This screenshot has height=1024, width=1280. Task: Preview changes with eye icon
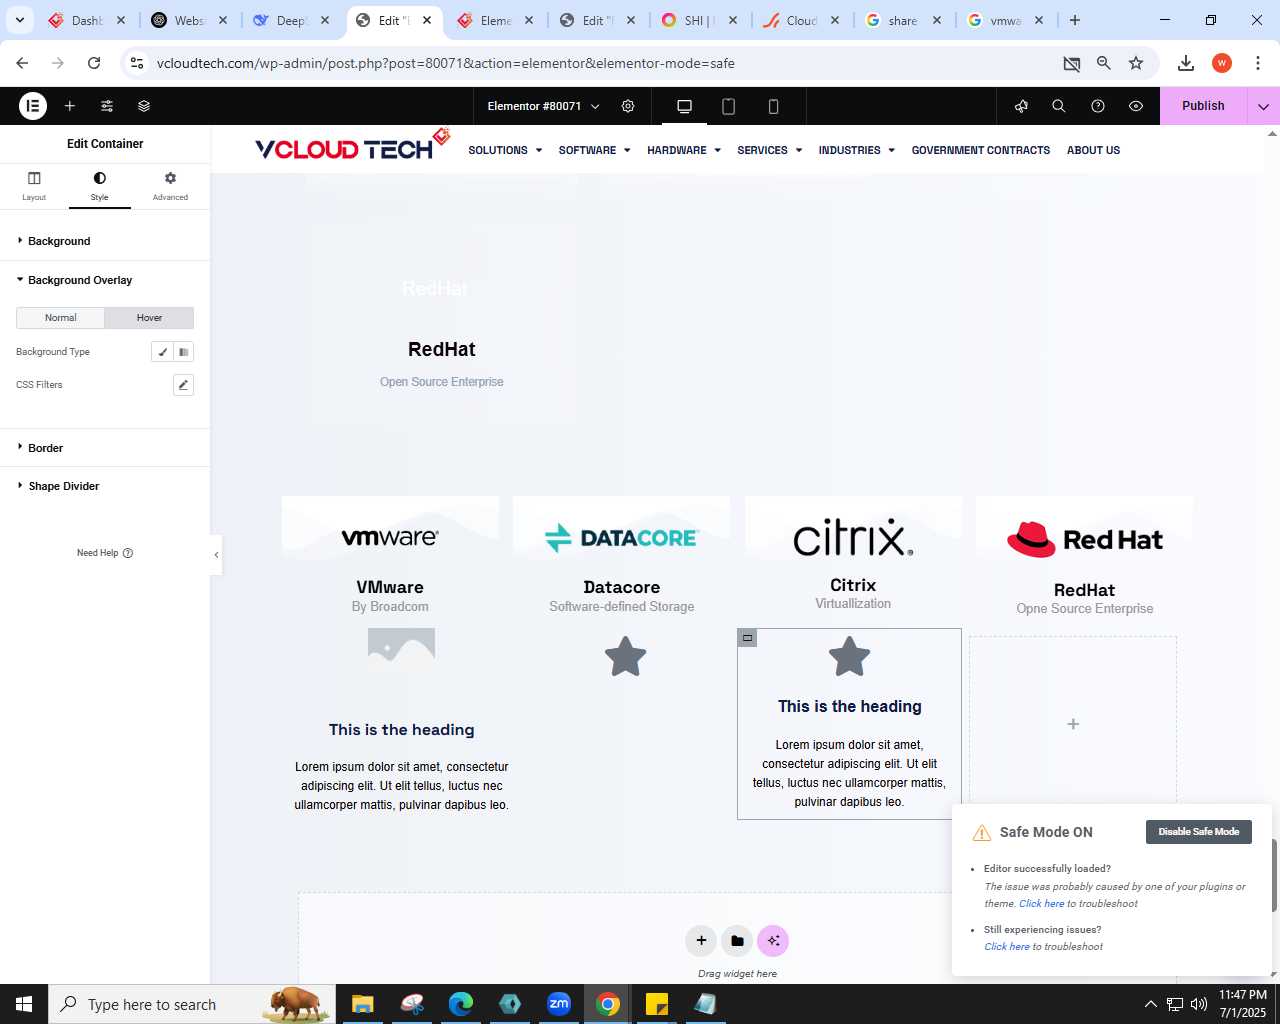(x=1136, y=106)
